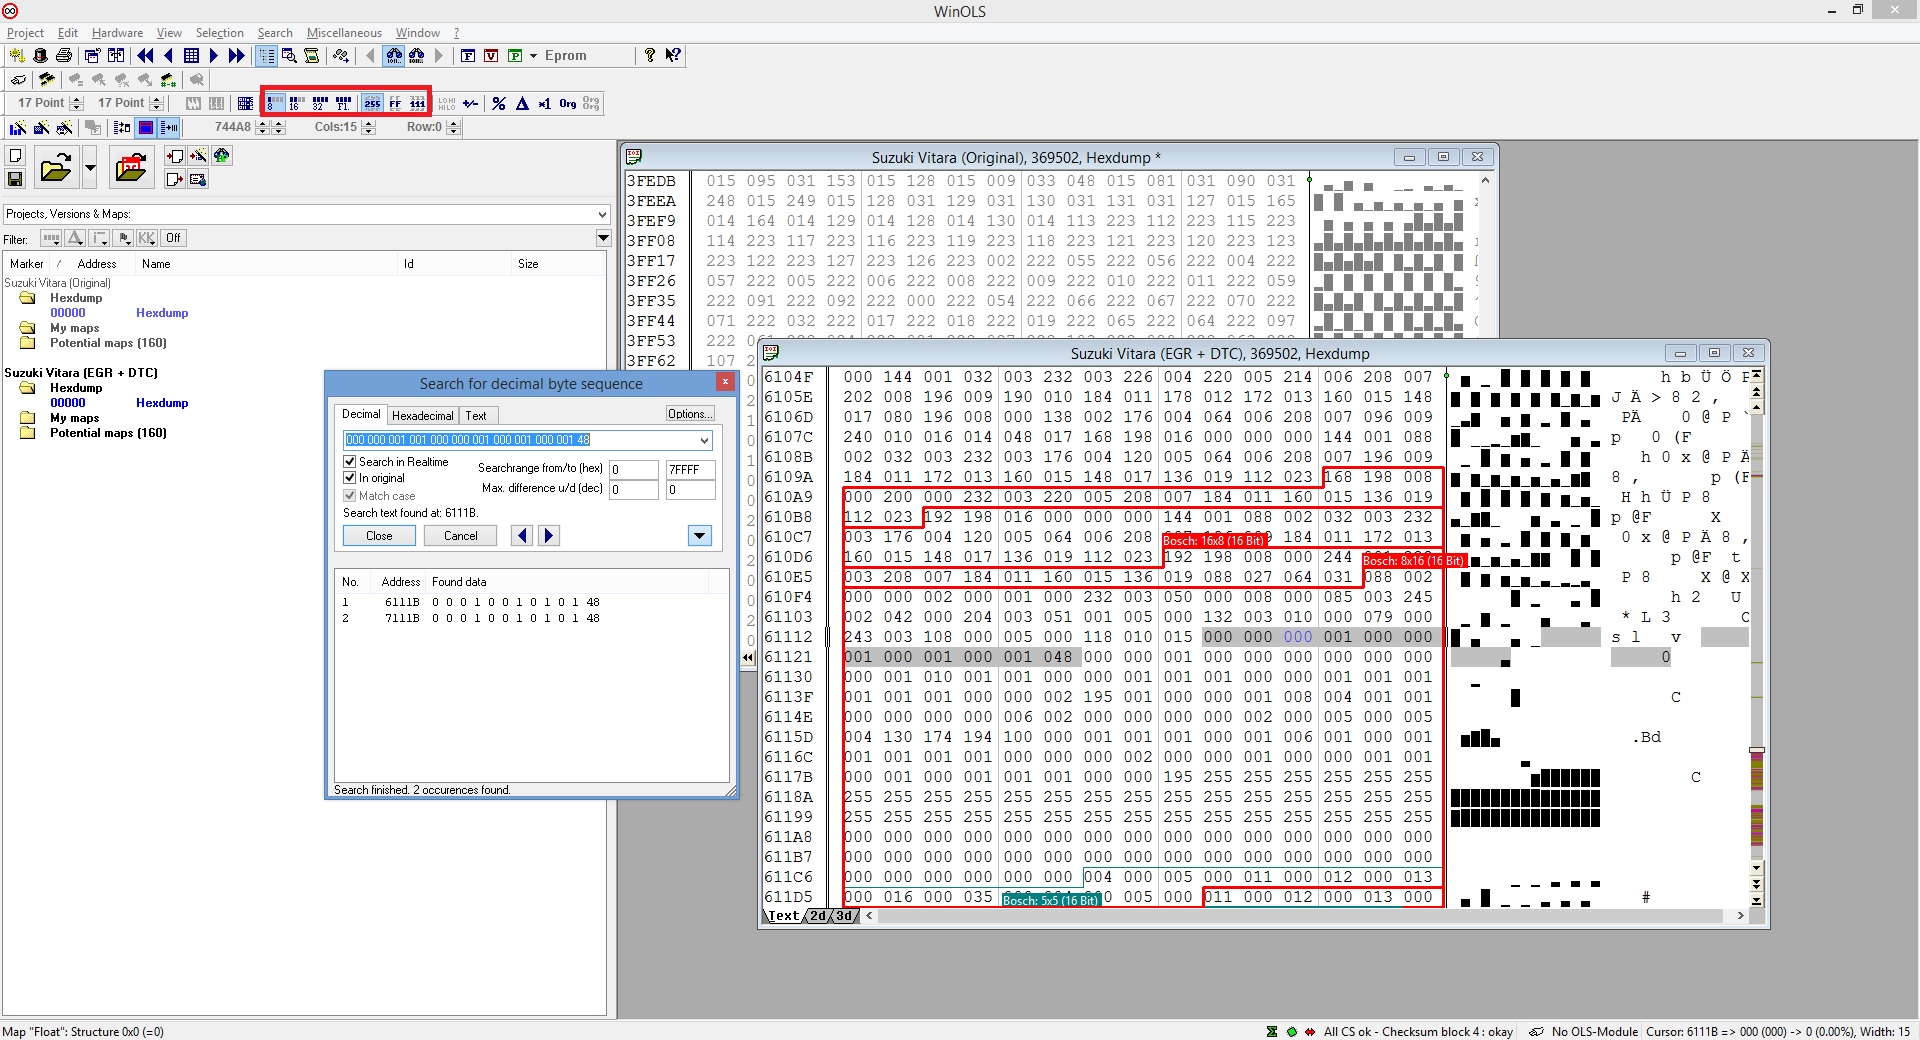Switch to the Hexadecimal search tab
1920x1040 pixels.
pos(422,415)
